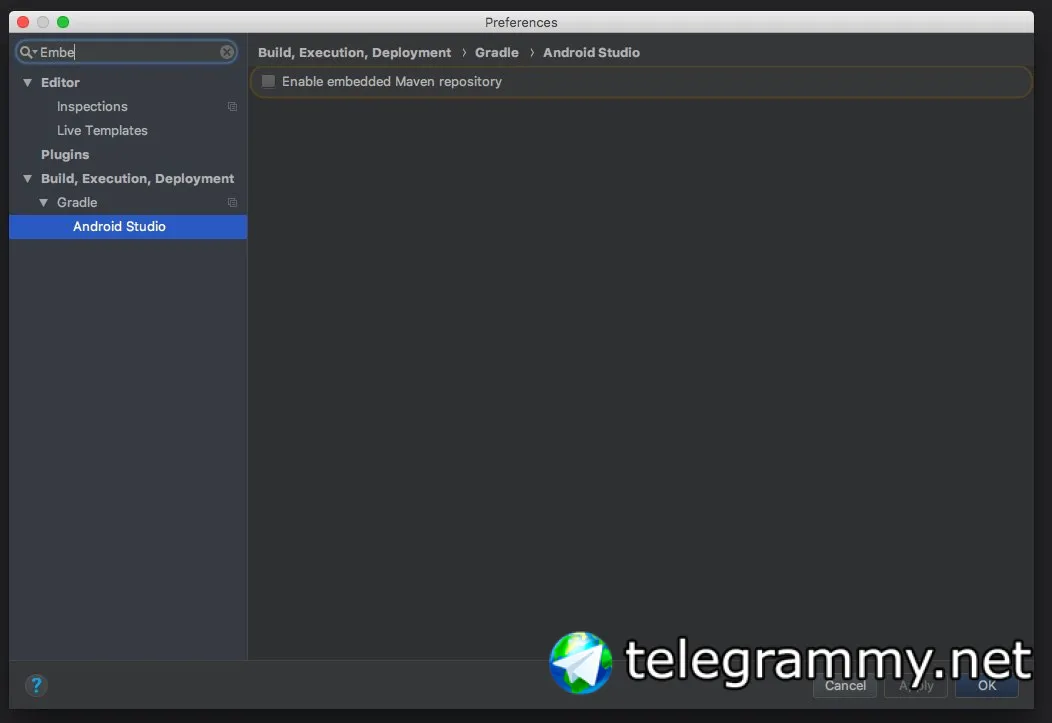The height and width of the screenshot is (723, 1052).
Task: Open the help question mark
Action: tap(36, 685)
